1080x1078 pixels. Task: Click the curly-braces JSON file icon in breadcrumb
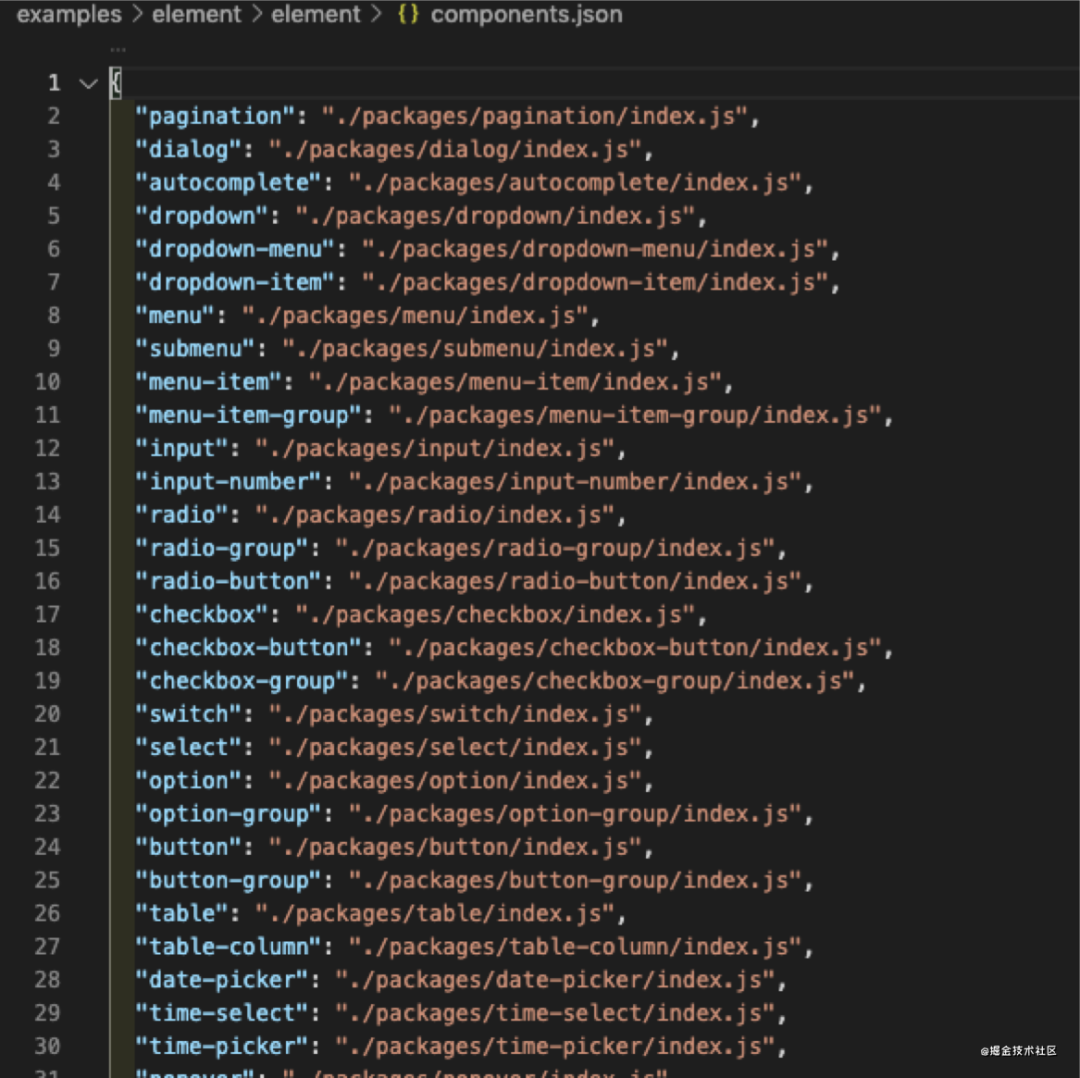point(408,14)
